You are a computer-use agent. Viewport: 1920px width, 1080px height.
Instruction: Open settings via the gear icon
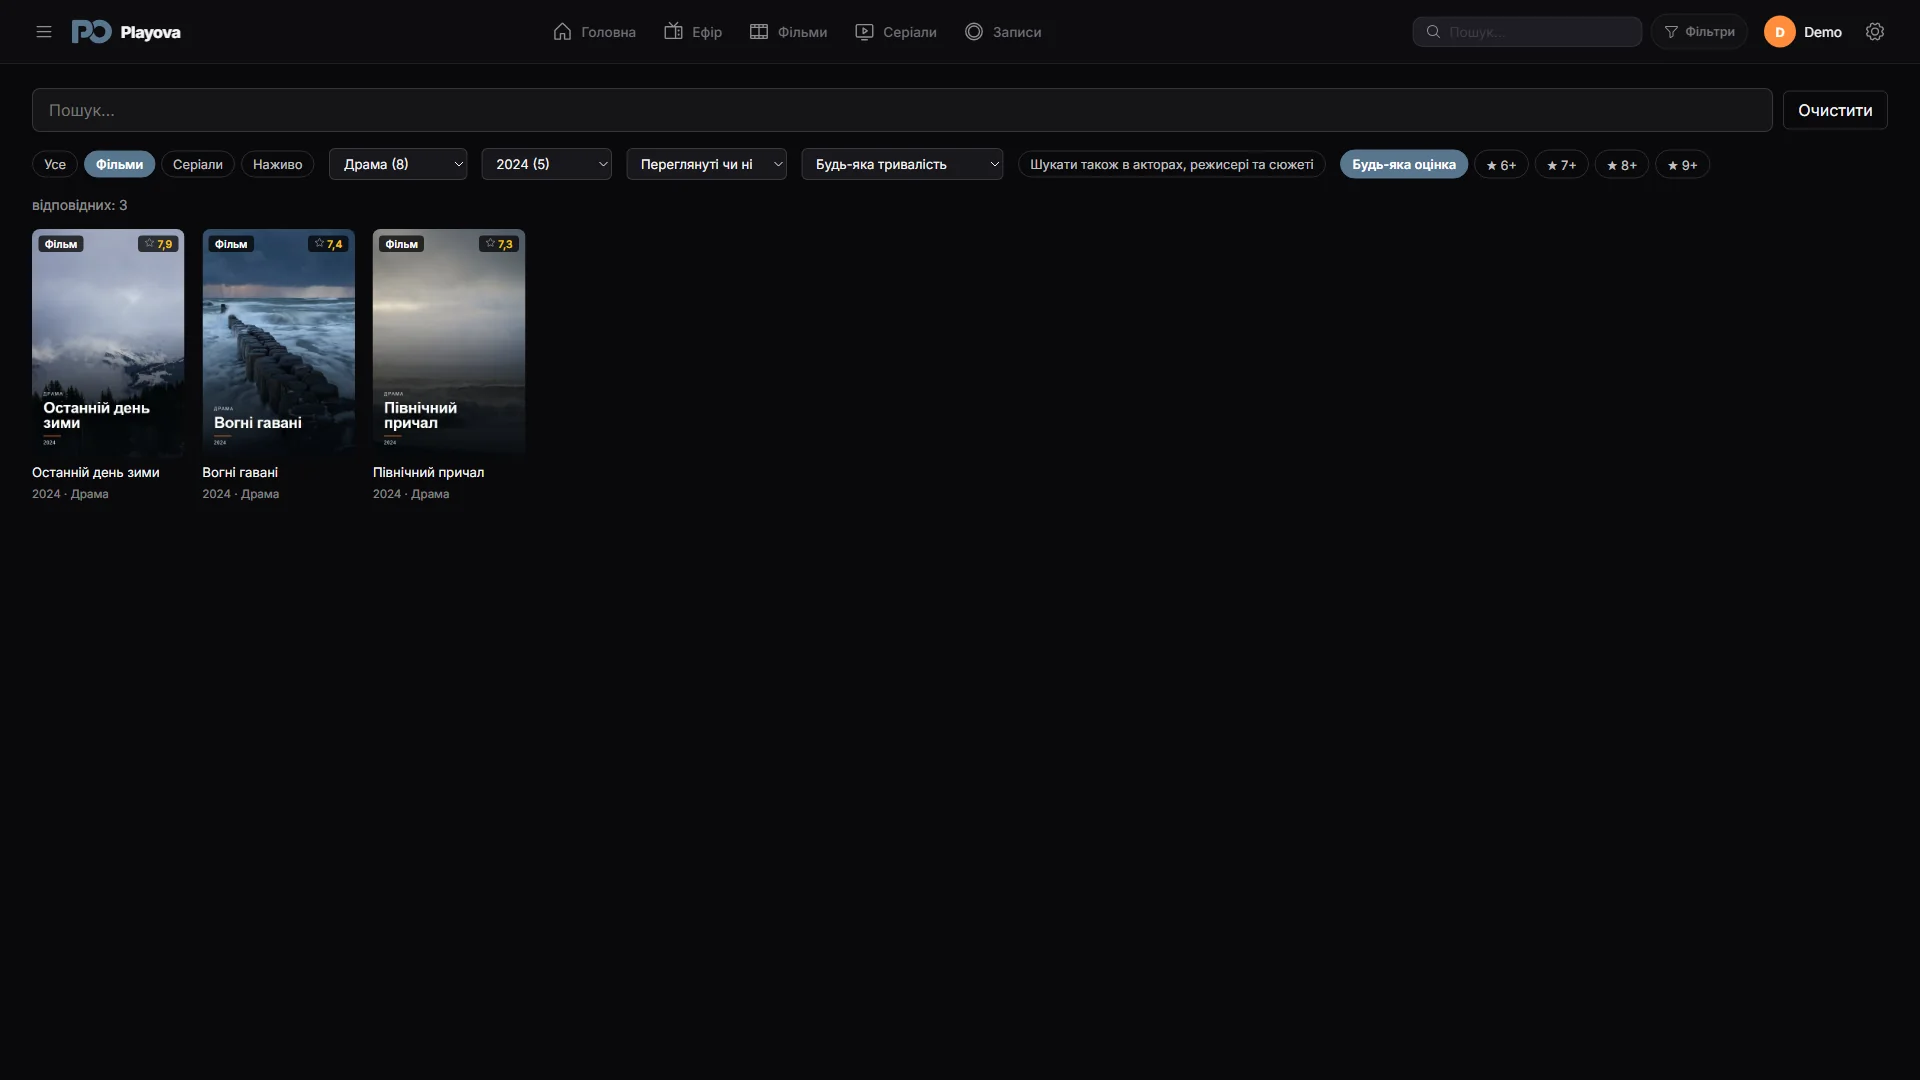(1875, 32)
